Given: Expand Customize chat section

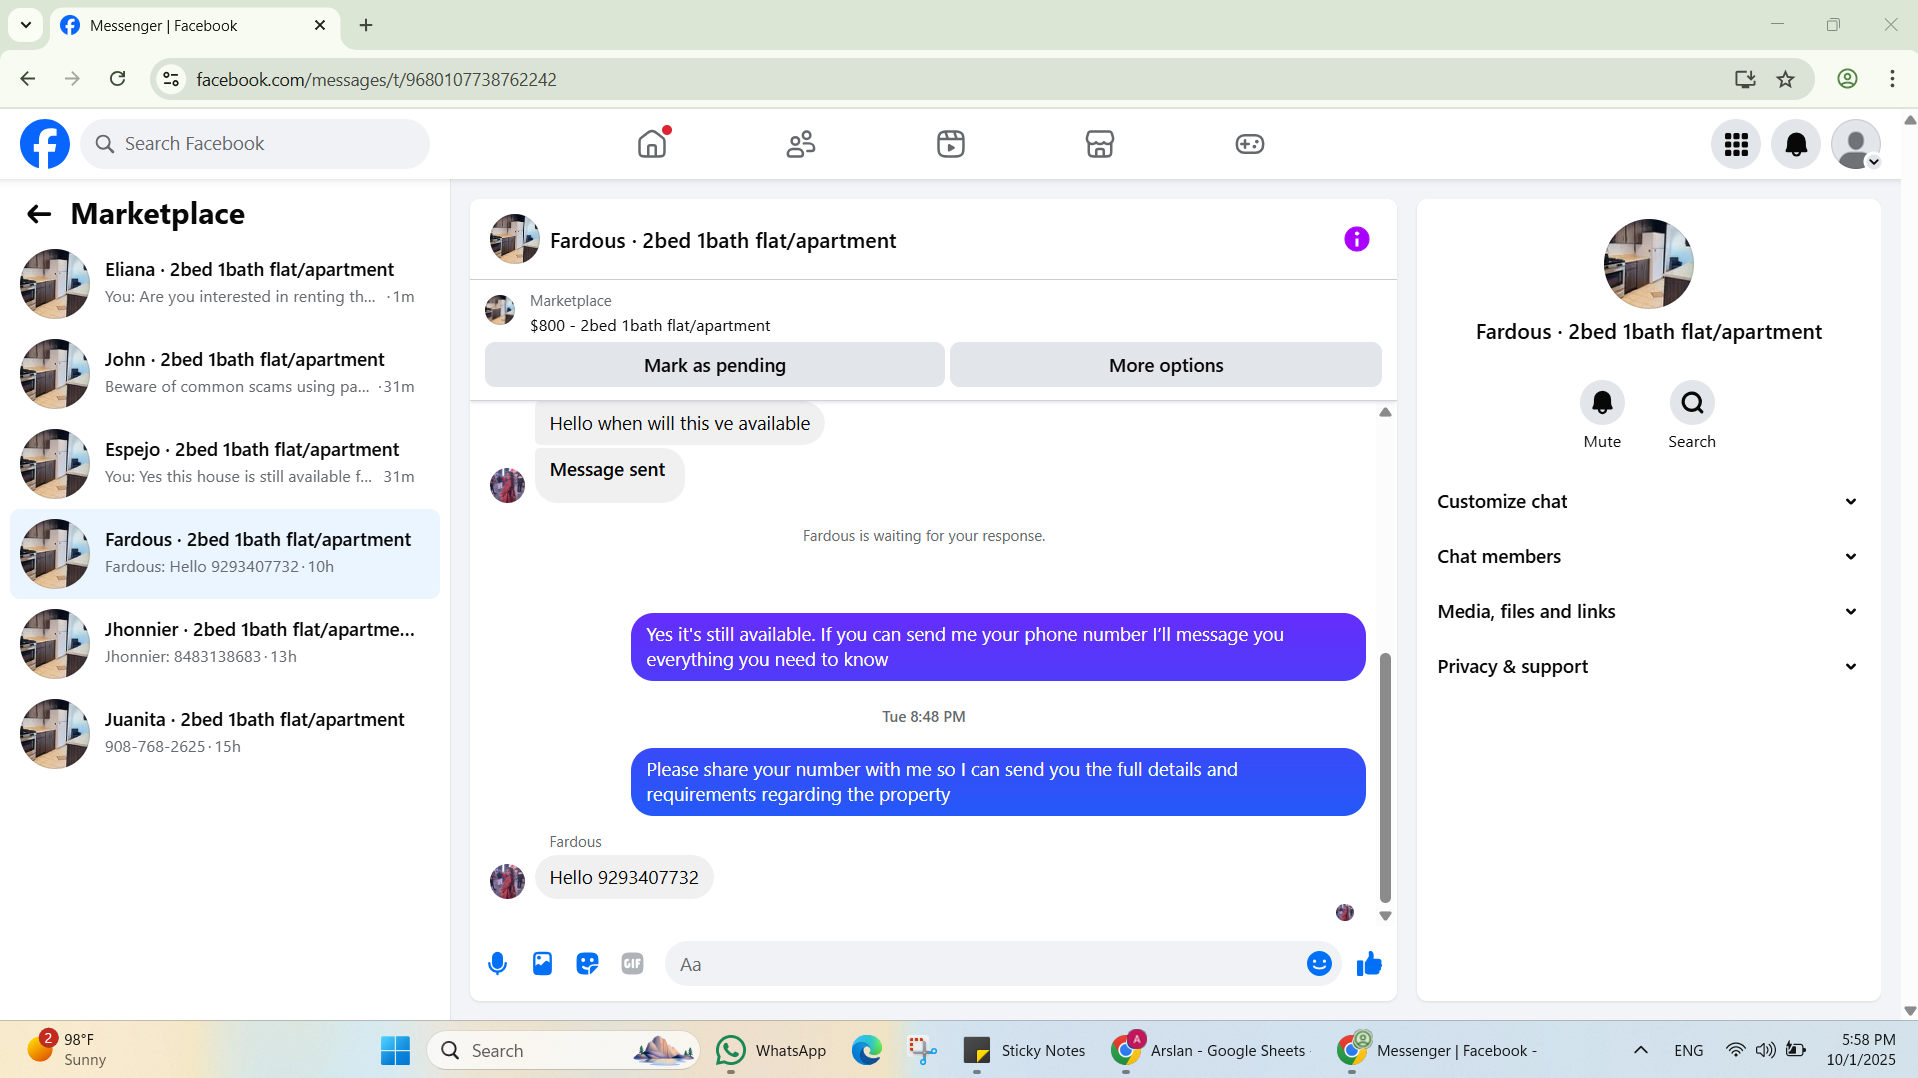Looking at the screenshot, I should pos(1648,502).
